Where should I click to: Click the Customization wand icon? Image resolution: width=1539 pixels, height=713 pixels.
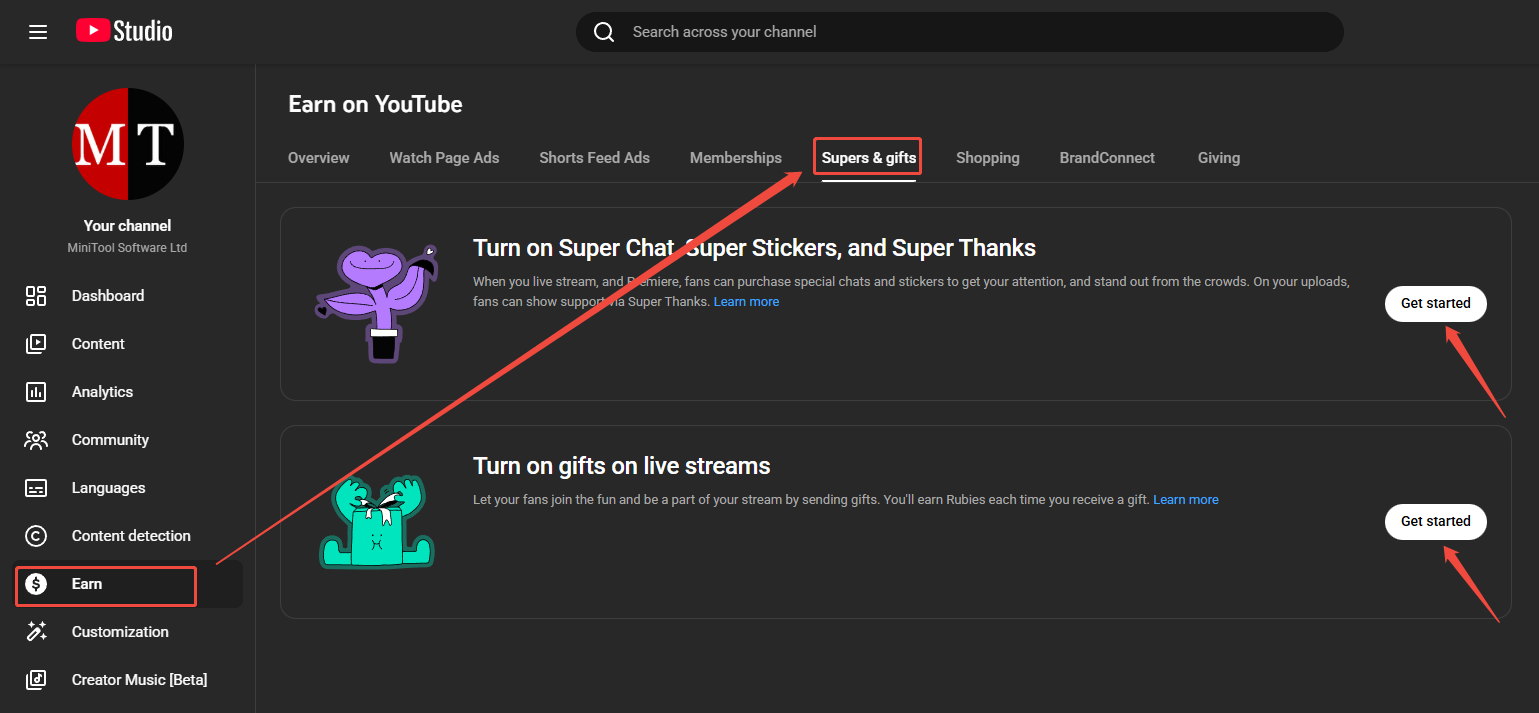pyautogui.click(x=36, y=631)
